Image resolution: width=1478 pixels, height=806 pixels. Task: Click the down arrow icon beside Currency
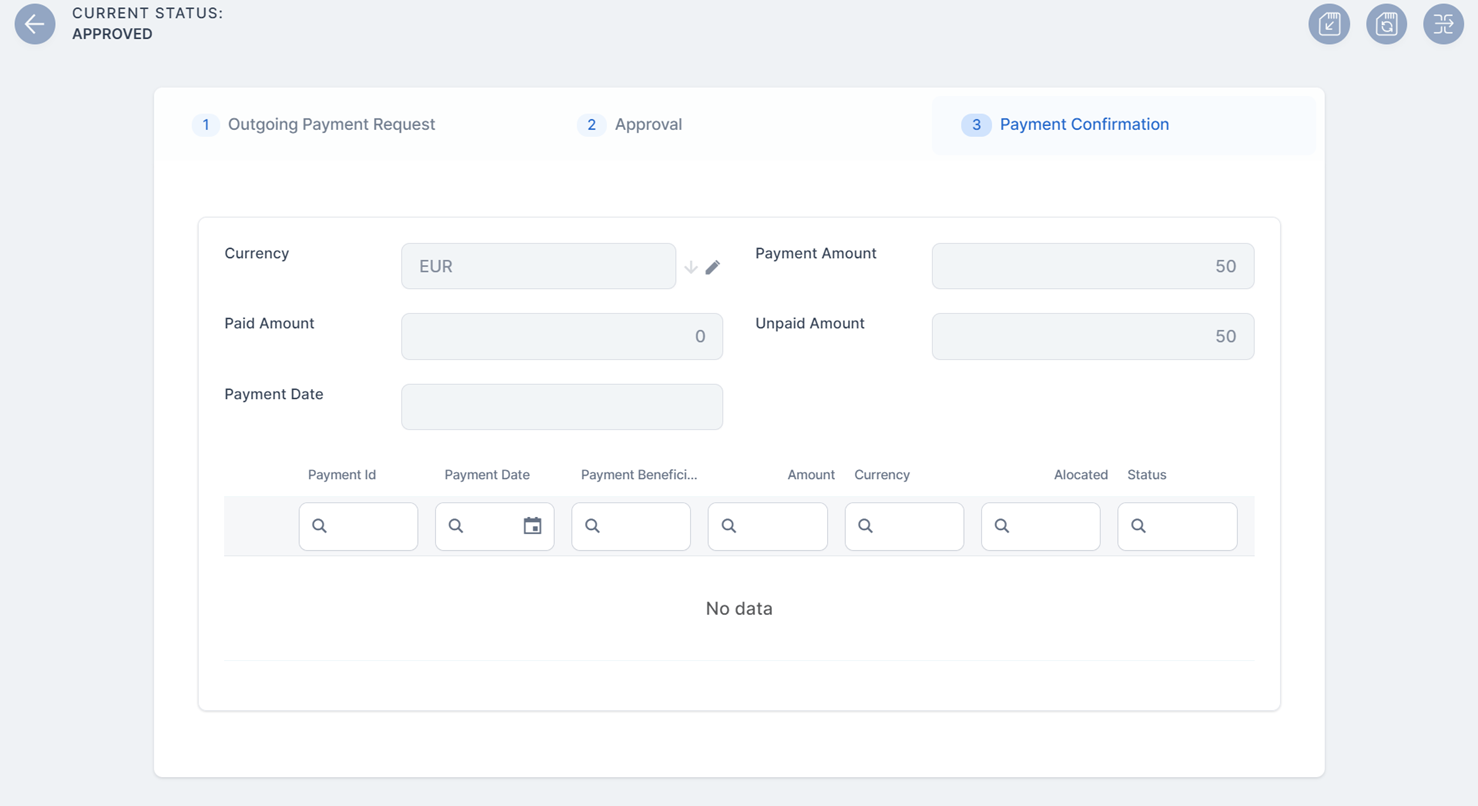[x=691, y=267]
